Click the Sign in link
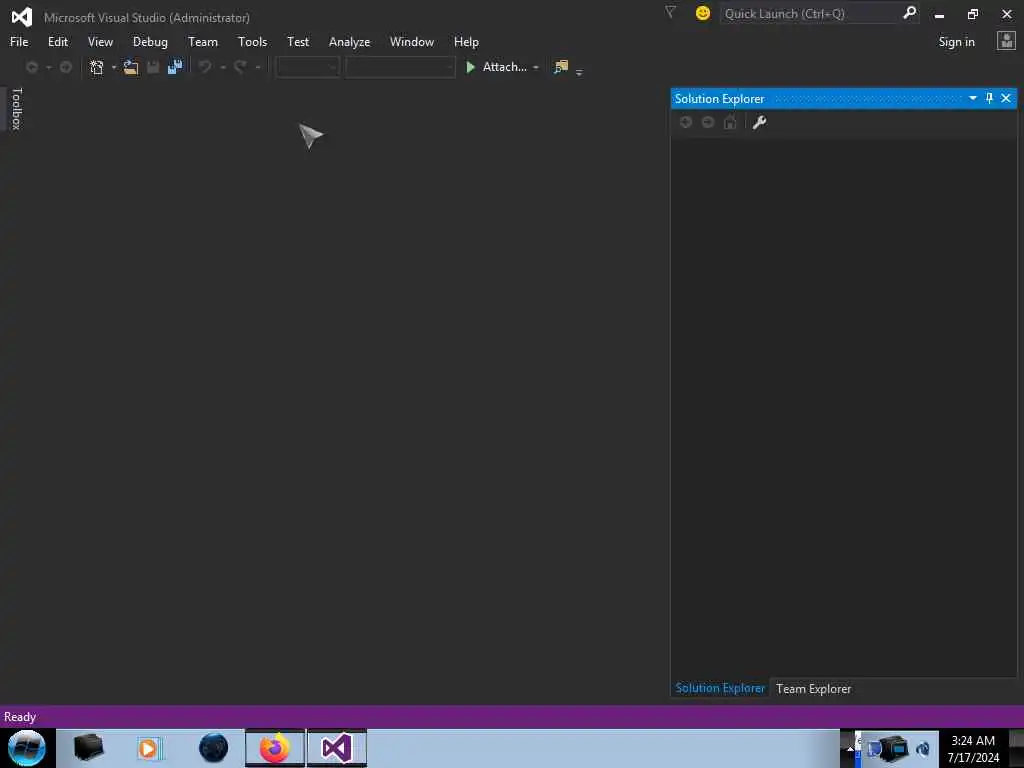The image size is (1024, 768). tap(956, 42)
